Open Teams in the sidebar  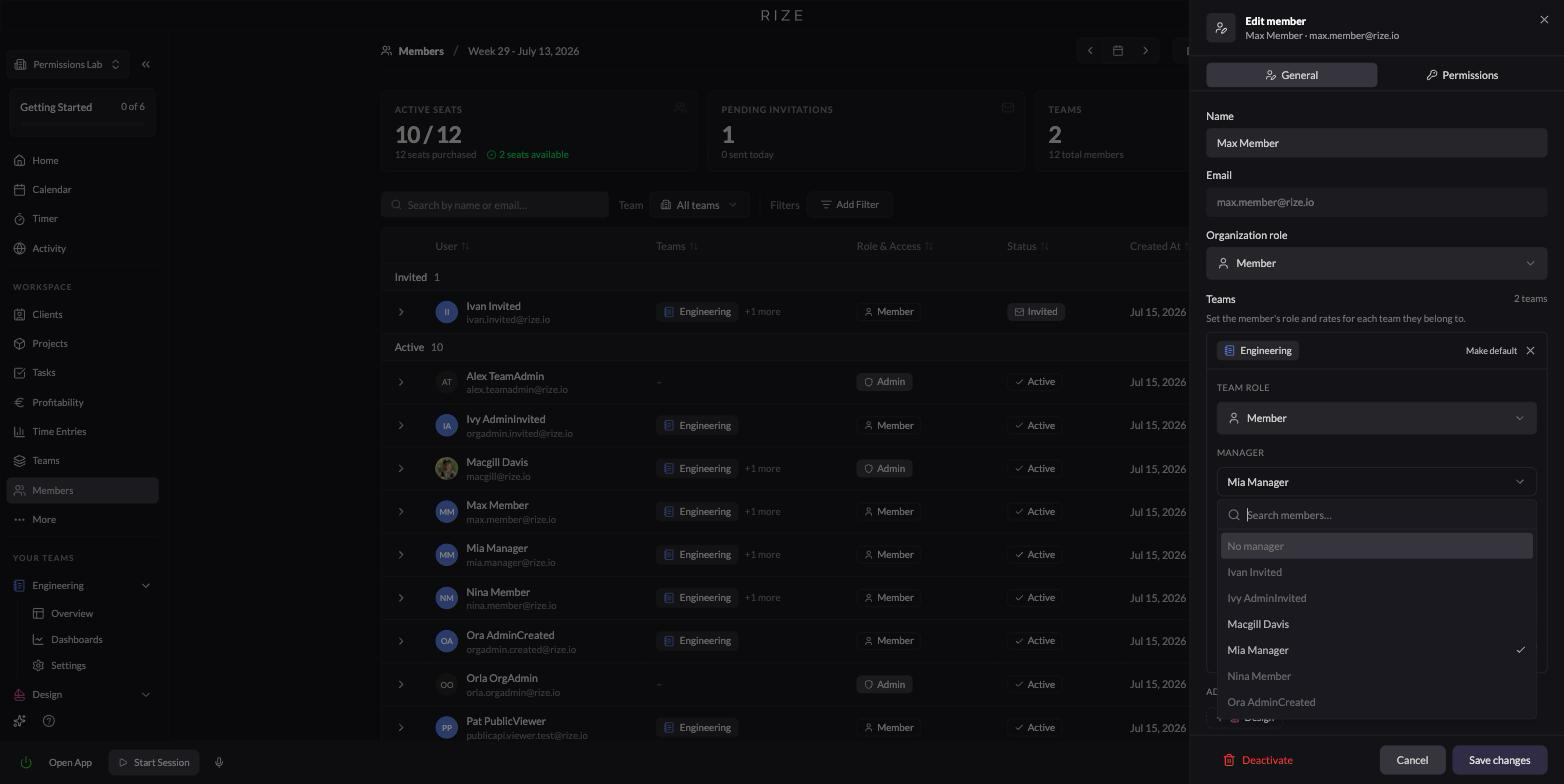[82, 460]
